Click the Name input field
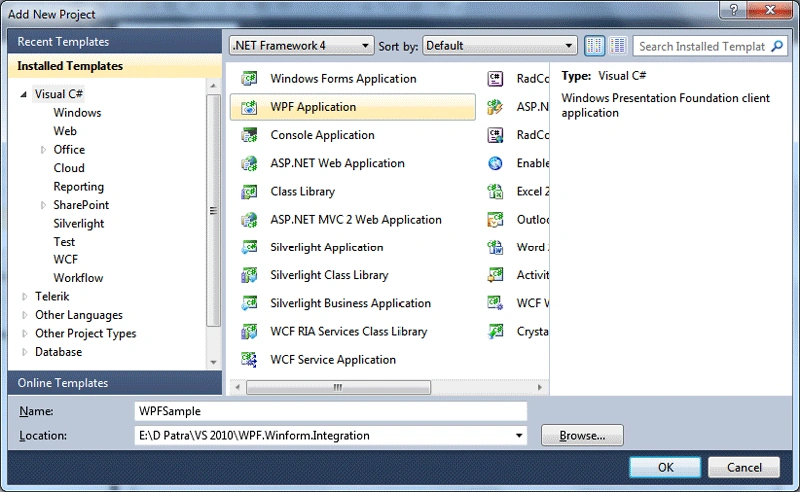 (x=331, y=411)
